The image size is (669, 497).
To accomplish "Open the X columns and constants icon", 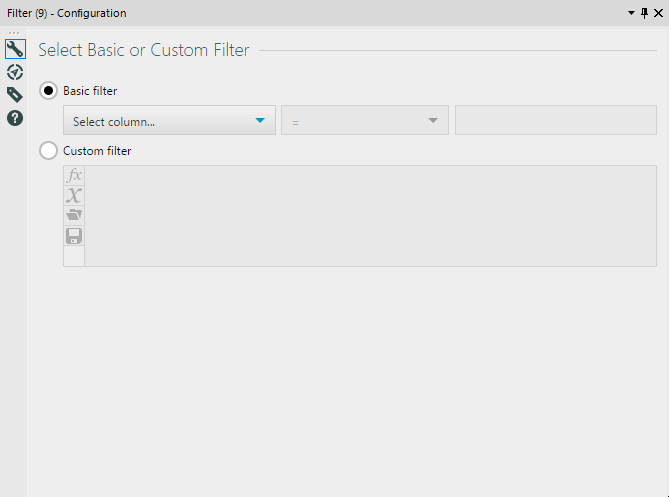I will coord(74,195).
